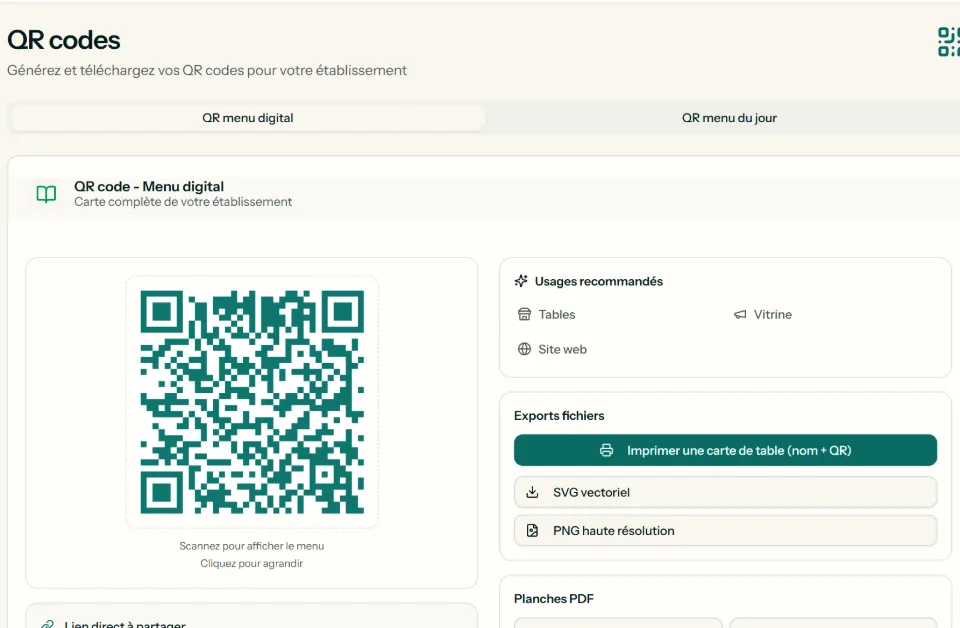Click 'Générez et téléchargez vos QR codes' description

pyautogui.click(x=207, y=70)
